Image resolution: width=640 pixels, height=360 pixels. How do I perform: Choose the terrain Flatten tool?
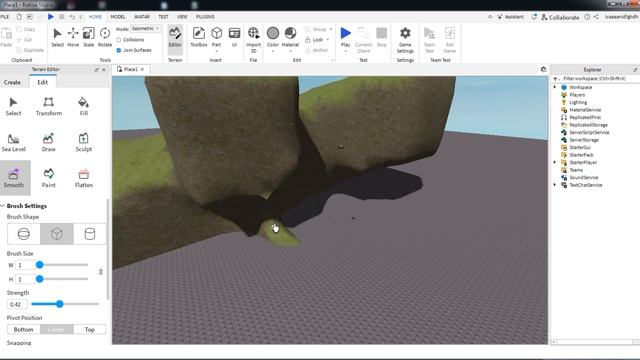point(84,178)
